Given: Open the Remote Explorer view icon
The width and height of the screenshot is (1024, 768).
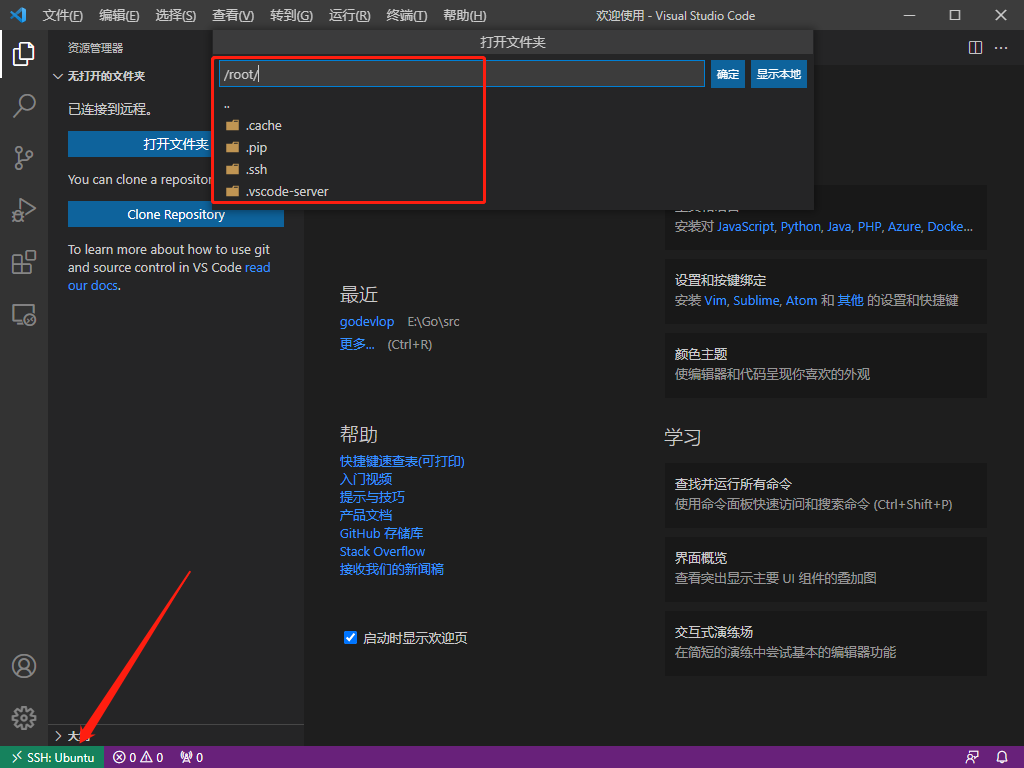Looking at the screenshot, I should tap(24, 315).
